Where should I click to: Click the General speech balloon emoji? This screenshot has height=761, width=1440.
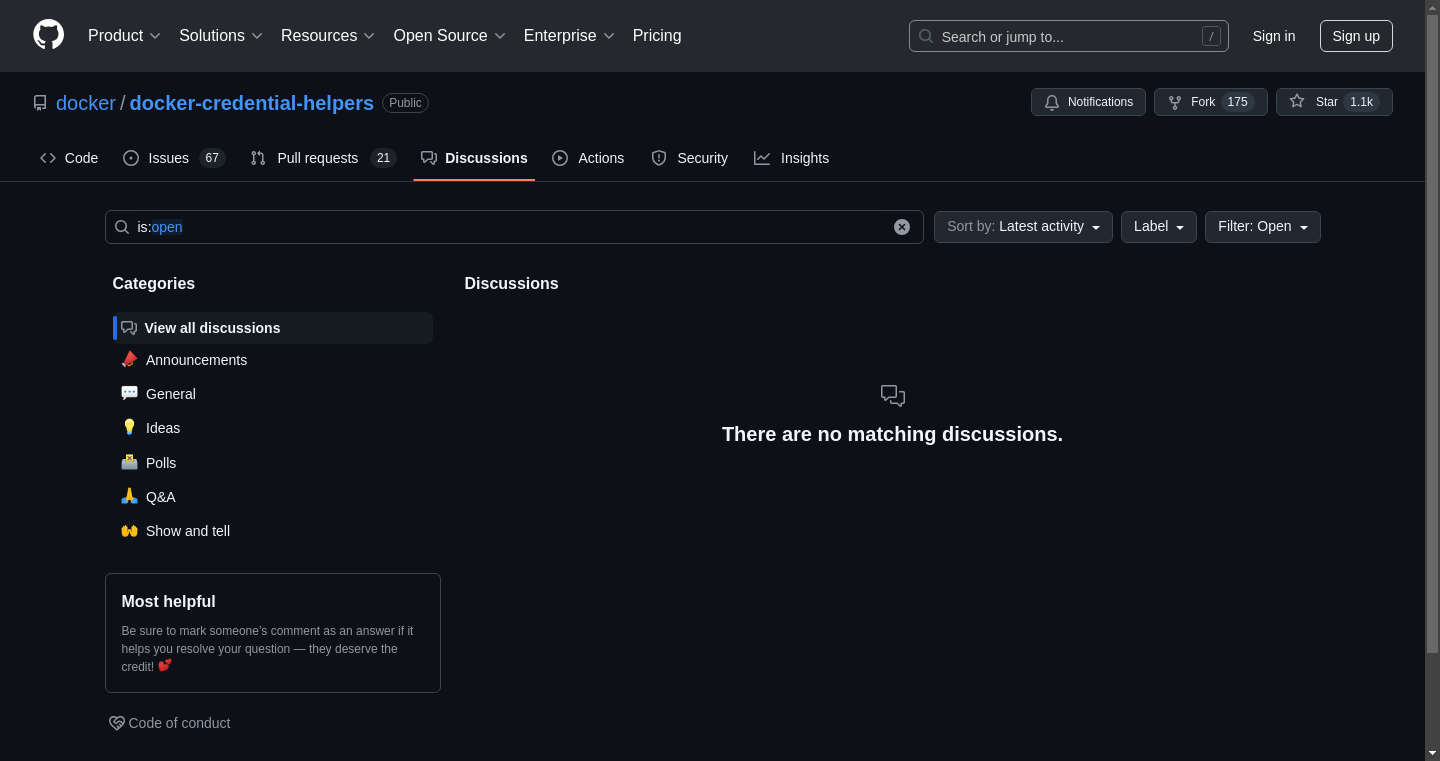129,393
